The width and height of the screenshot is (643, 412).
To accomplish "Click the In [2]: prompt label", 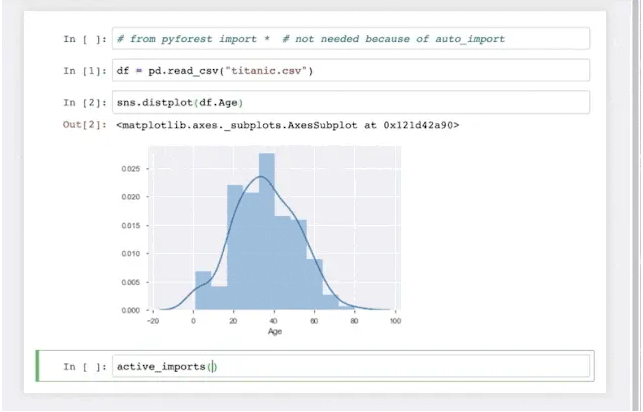I will click(x=85, y=102).
